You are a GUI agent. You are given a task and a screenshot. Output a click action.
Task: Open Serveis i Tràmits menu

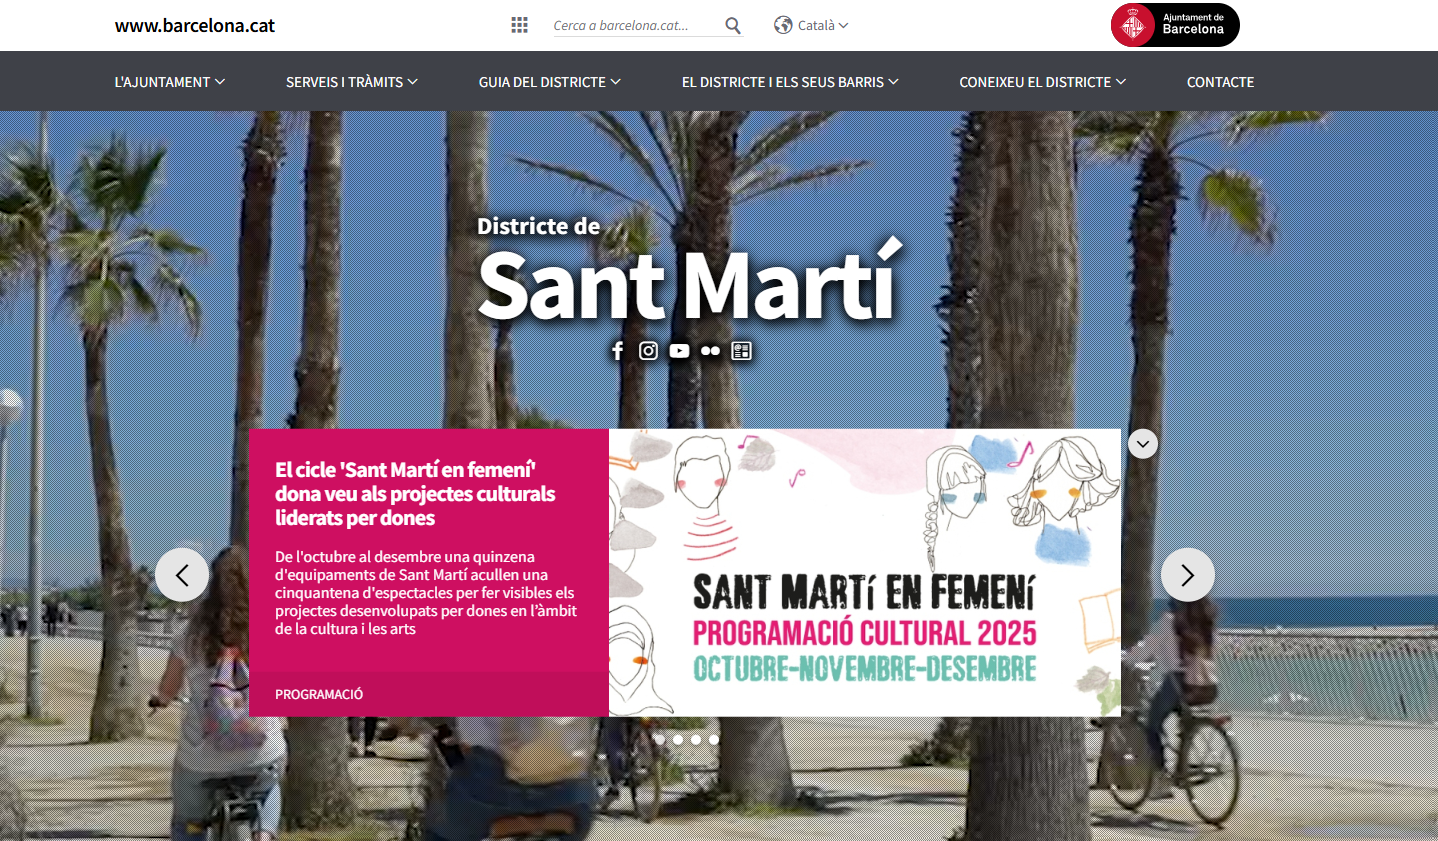351,82
